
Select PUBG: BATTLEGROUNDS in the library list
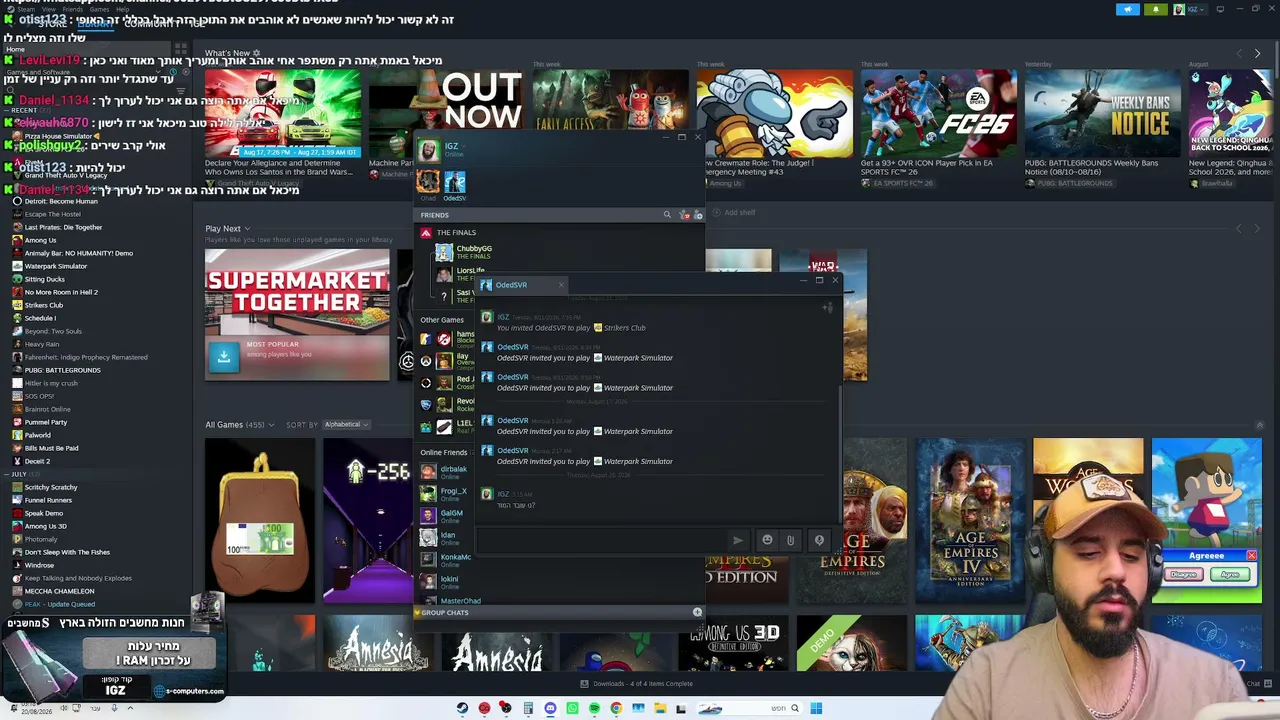pyautogui.click(x=62, y=370)
